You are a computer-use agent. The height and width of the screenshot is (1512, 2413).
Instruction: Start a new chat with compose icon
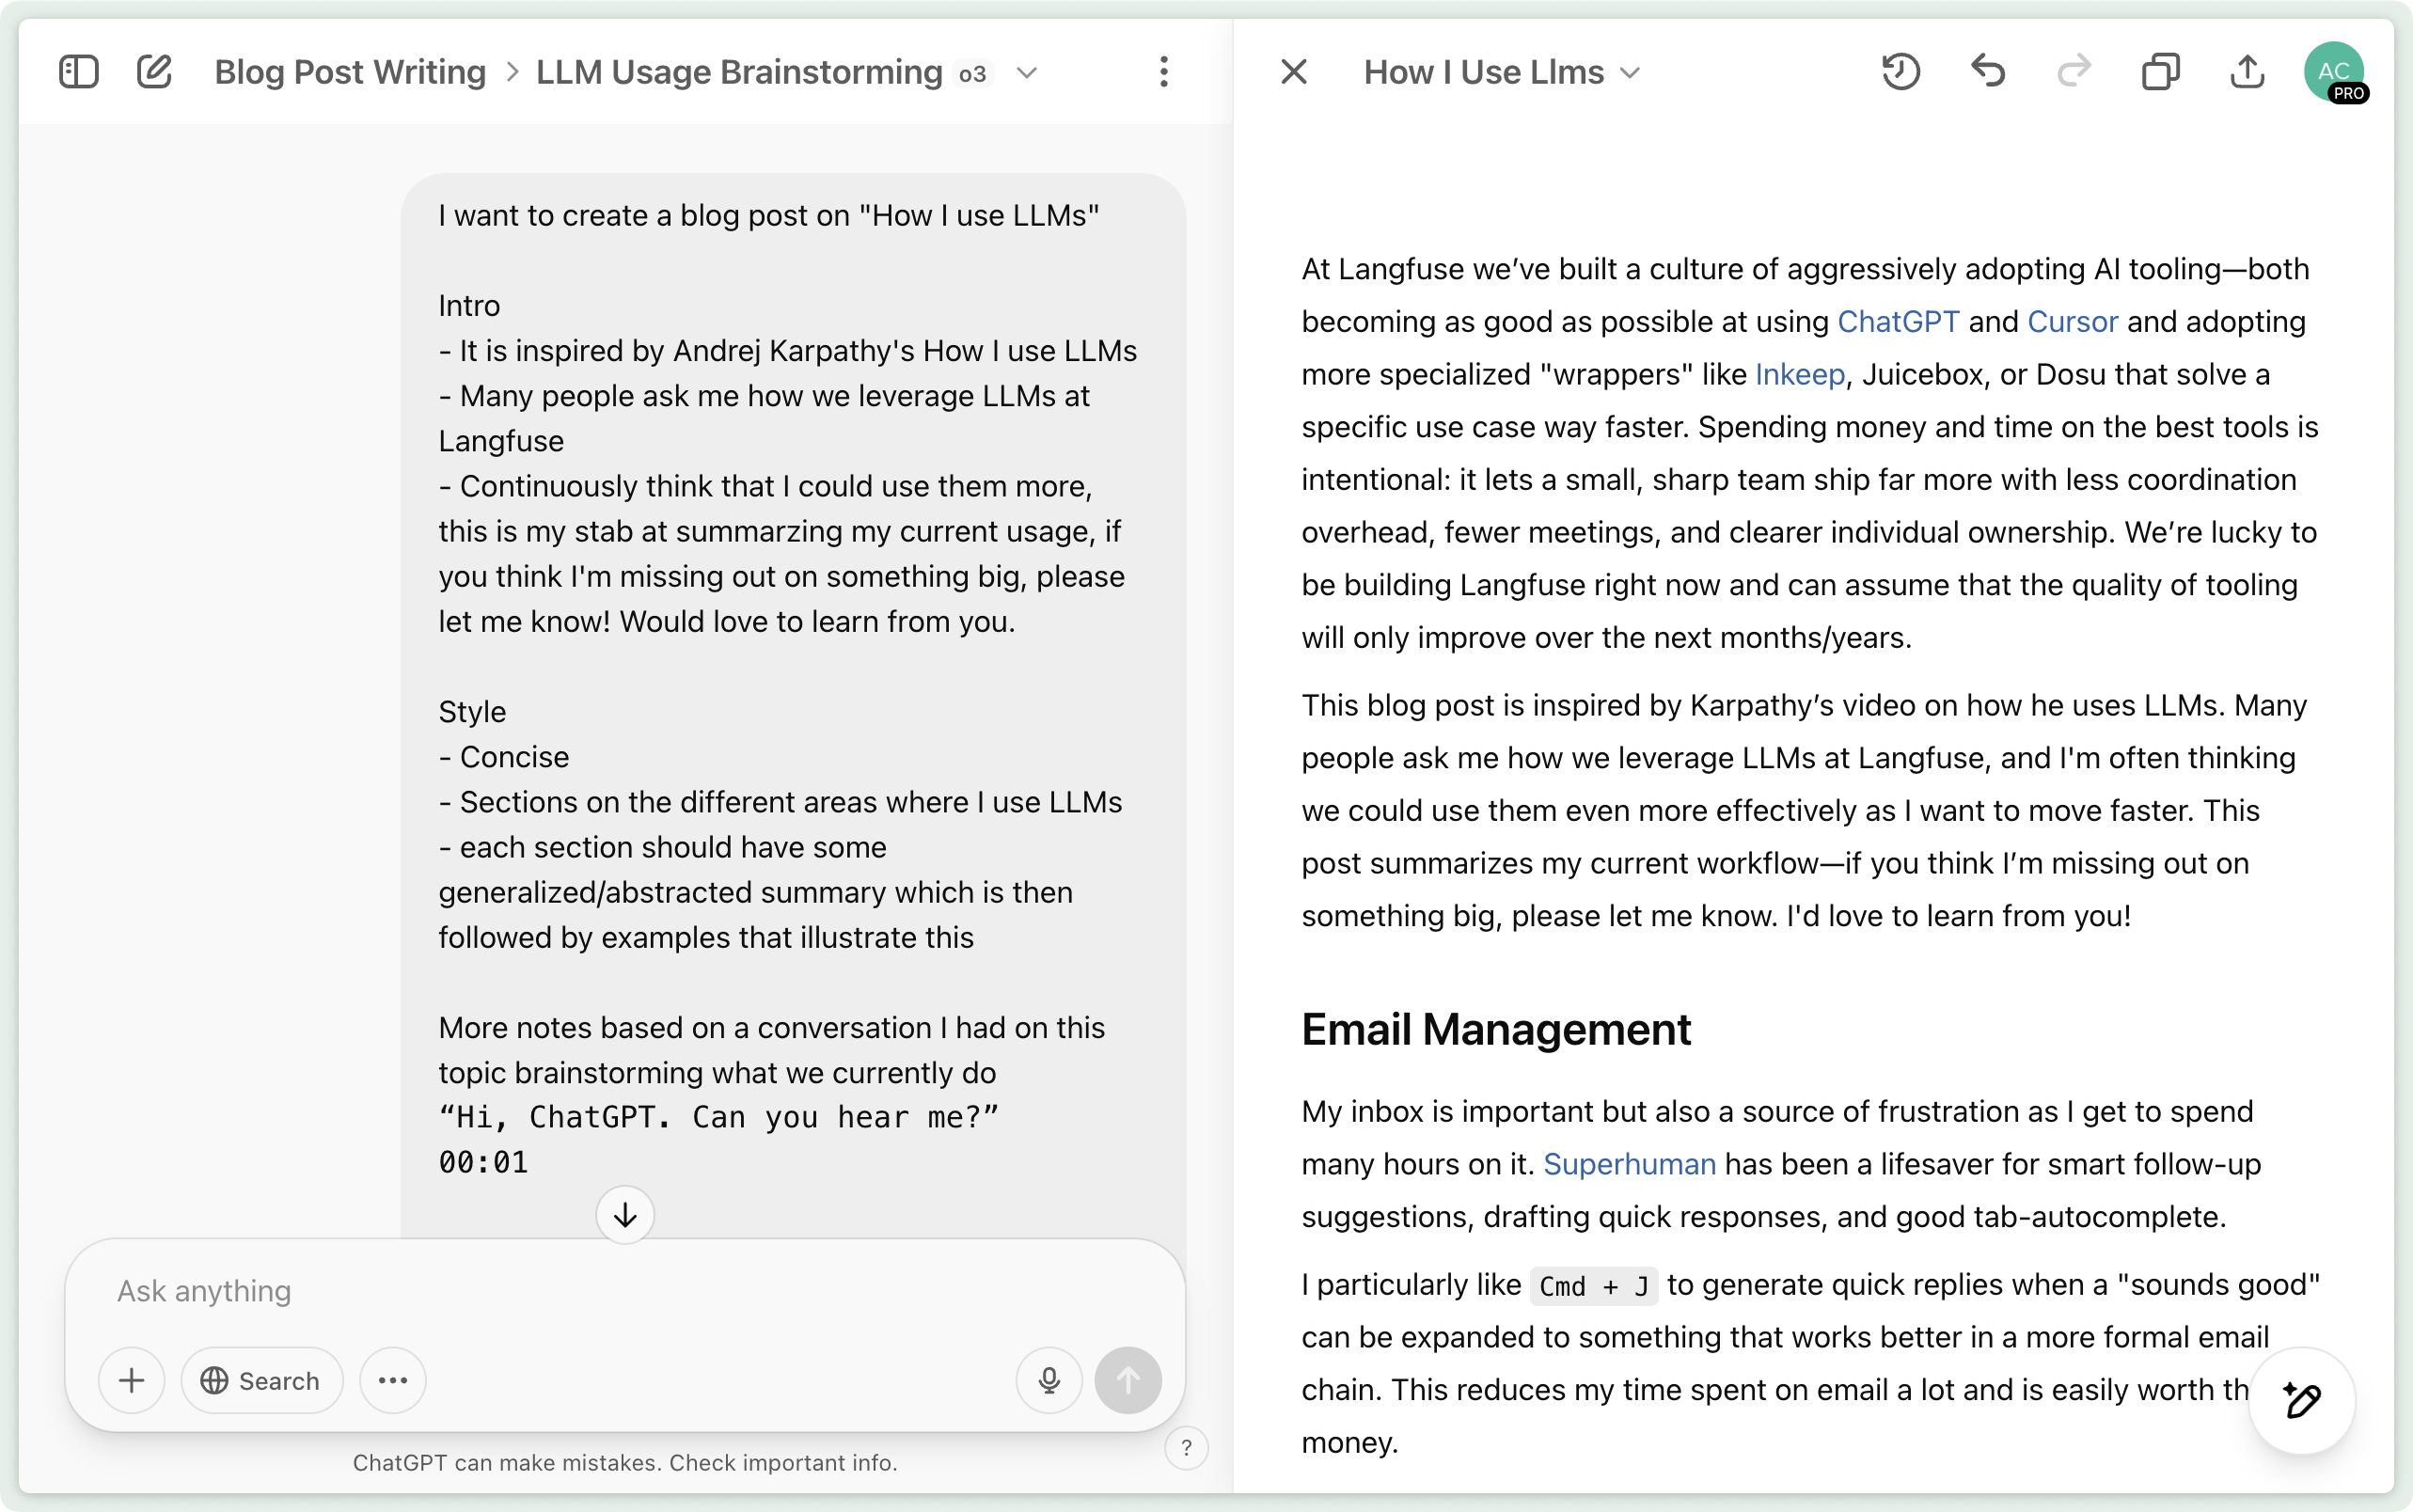[x=154, y=72]
